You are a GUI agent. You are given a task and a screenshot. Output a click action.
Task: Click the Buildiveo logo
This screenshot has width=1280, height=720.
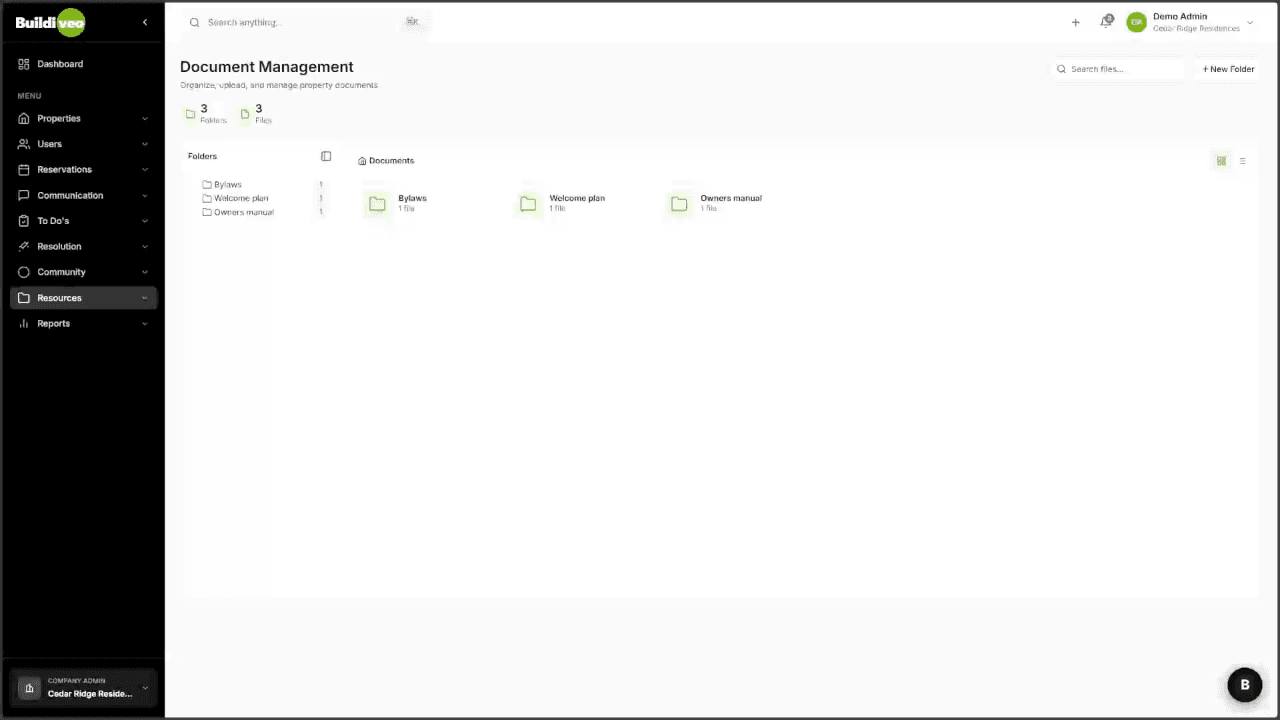point(50,22)
